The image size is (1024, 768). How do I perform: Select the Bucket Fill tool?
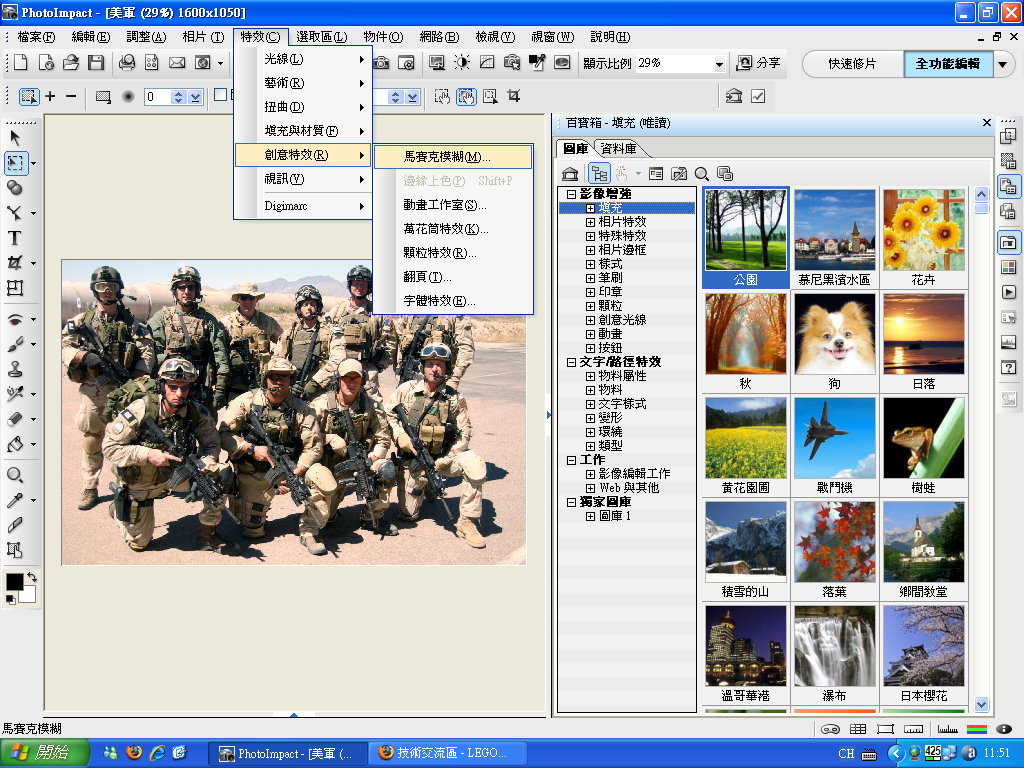pyautogui.click(x=14, y=445)
